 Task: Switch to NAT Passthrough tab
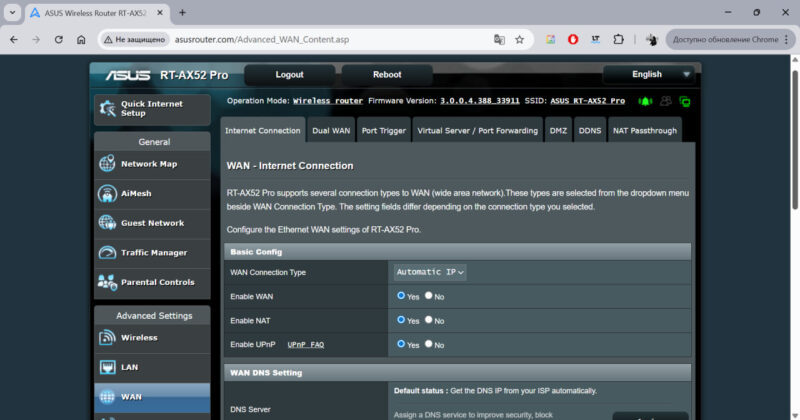[645, 131]
